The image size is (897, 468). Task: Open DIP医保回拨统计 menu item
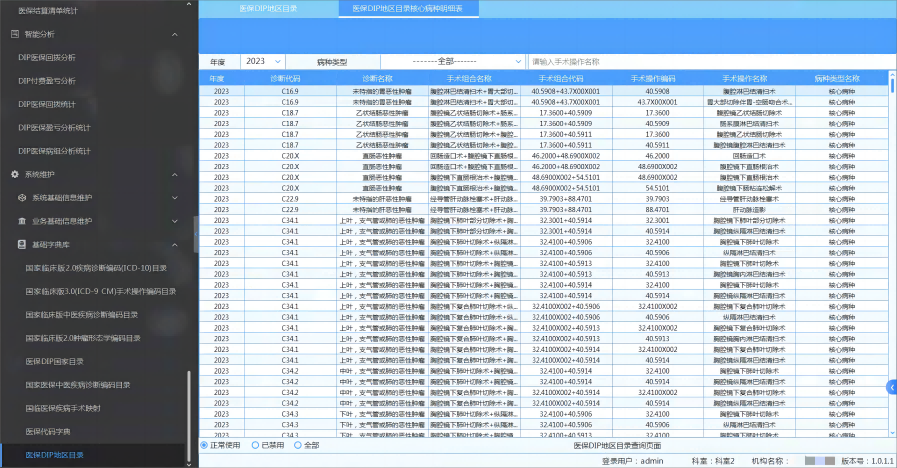pos(47,105)
